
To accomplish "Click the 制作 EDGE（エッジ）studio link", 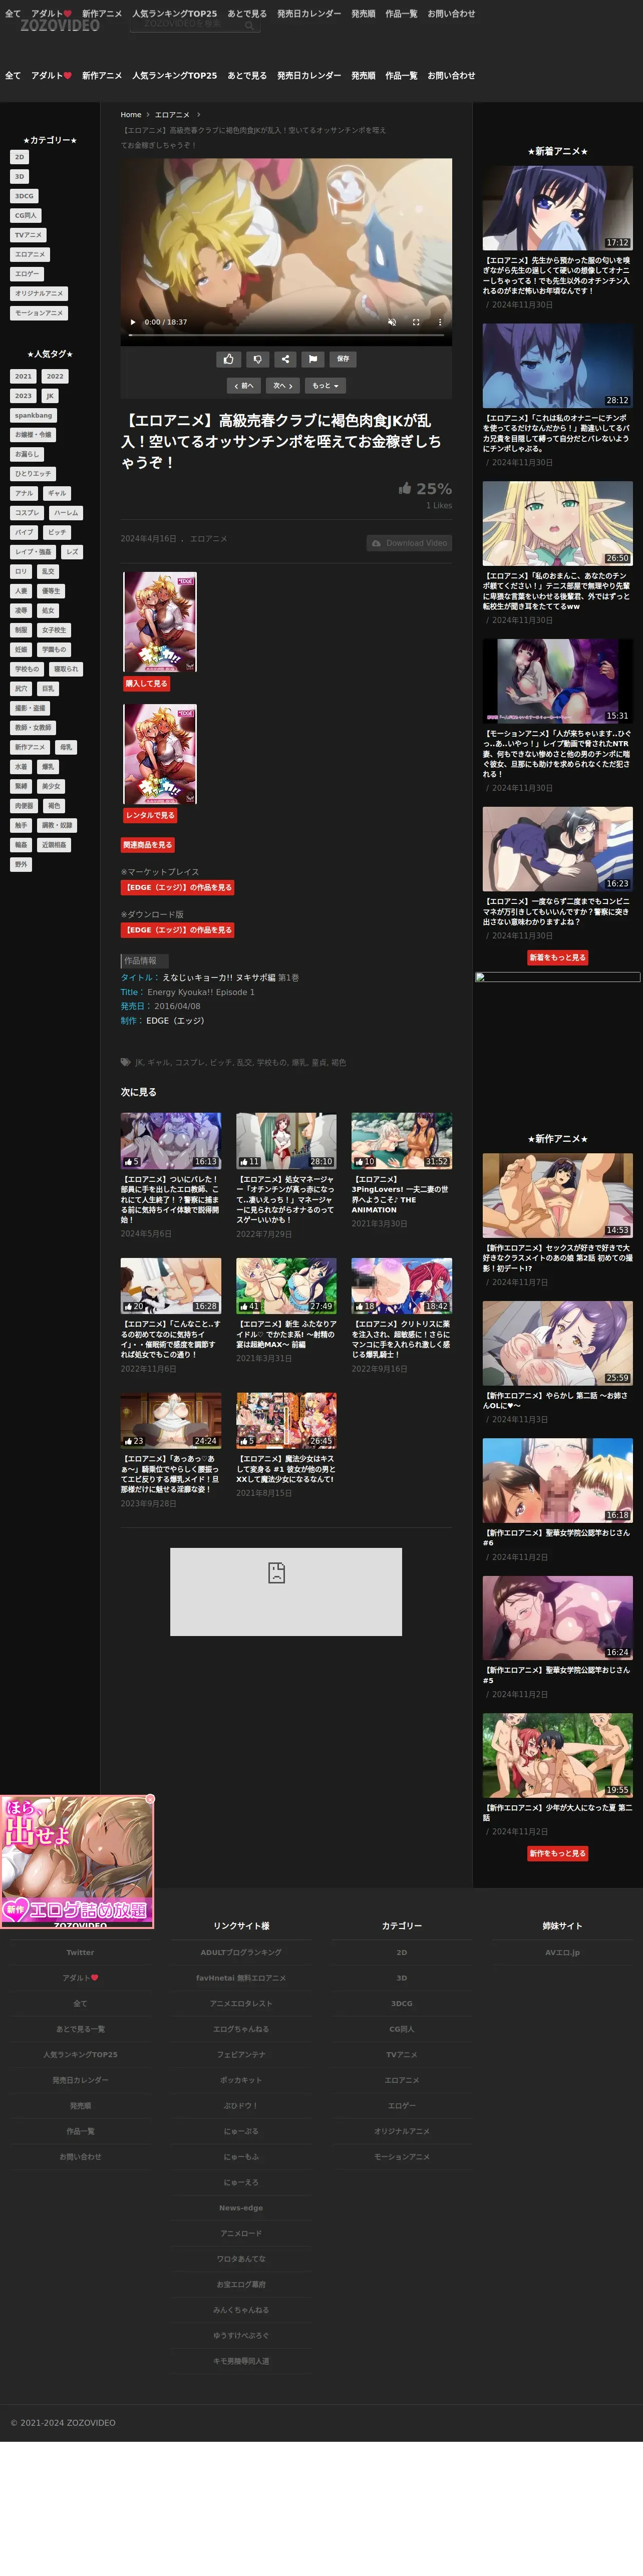I will (175, 1021).
